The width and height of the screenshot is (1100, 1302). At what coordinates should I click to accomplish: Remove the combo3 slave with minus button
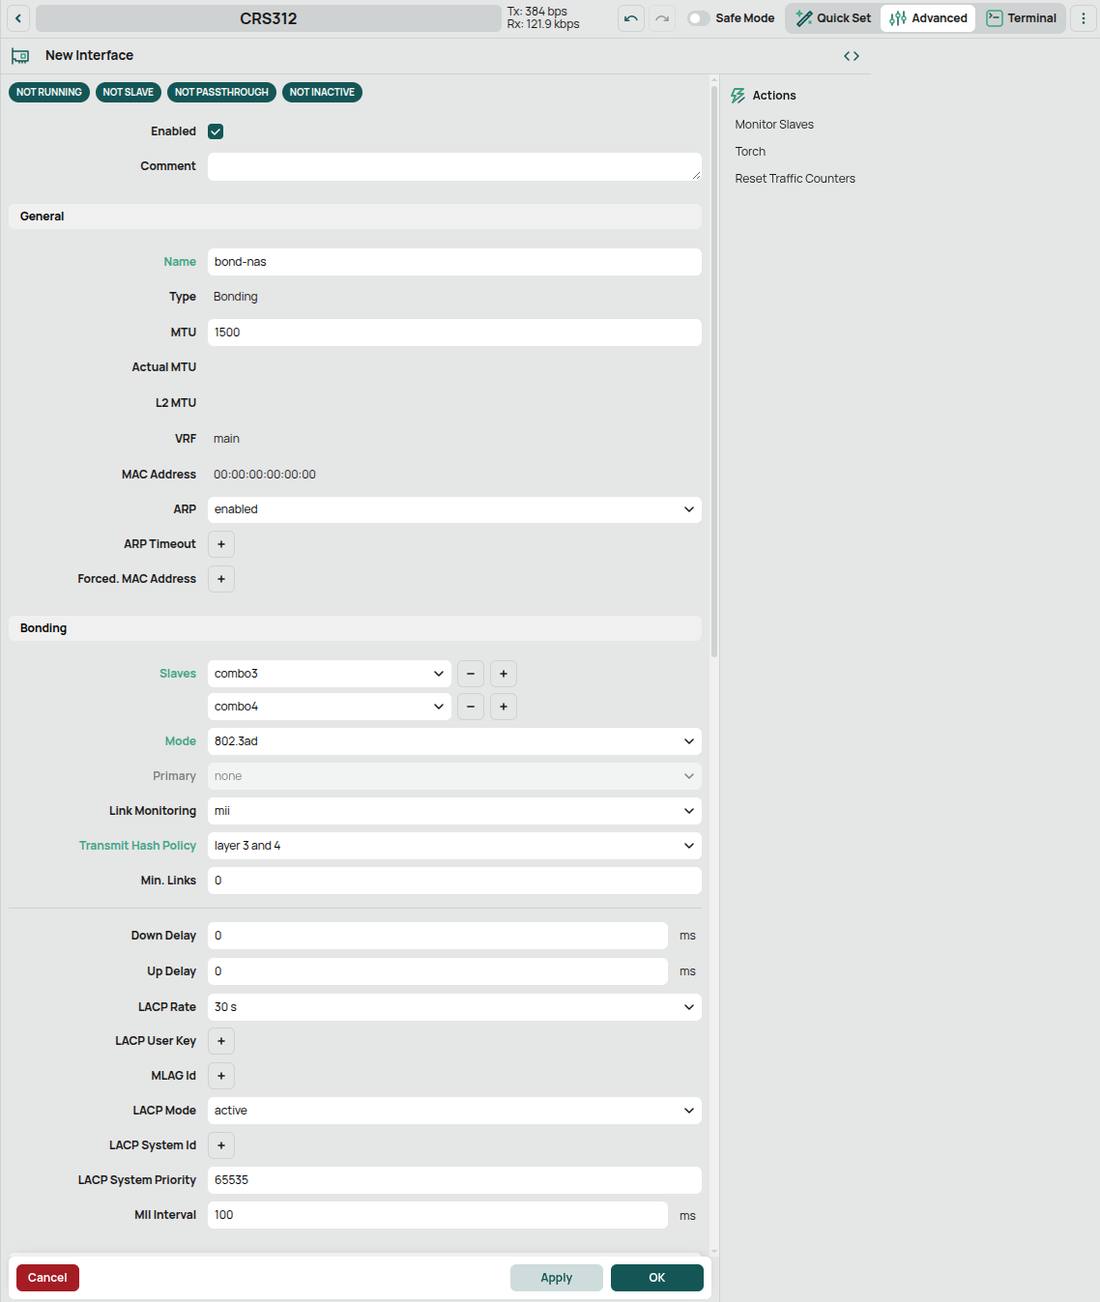coord(470,674)
